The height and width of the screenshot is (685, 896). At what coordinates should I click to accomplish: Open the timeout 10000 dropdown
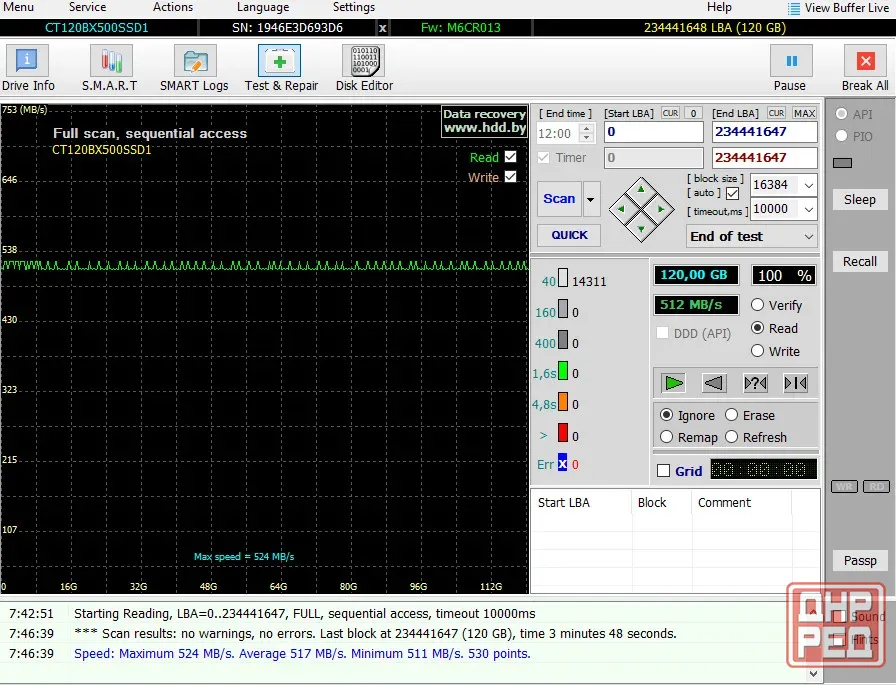click(809, 210)
